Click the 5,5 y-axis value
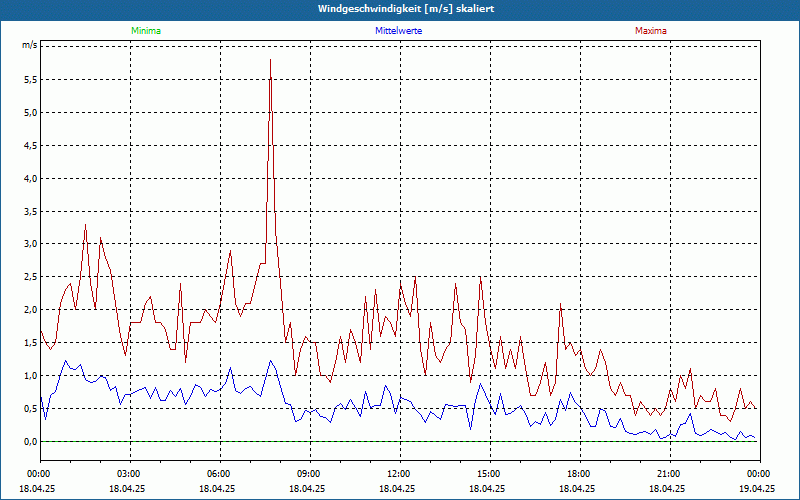The height and width of the screenshot is (500, 800). 31,80
